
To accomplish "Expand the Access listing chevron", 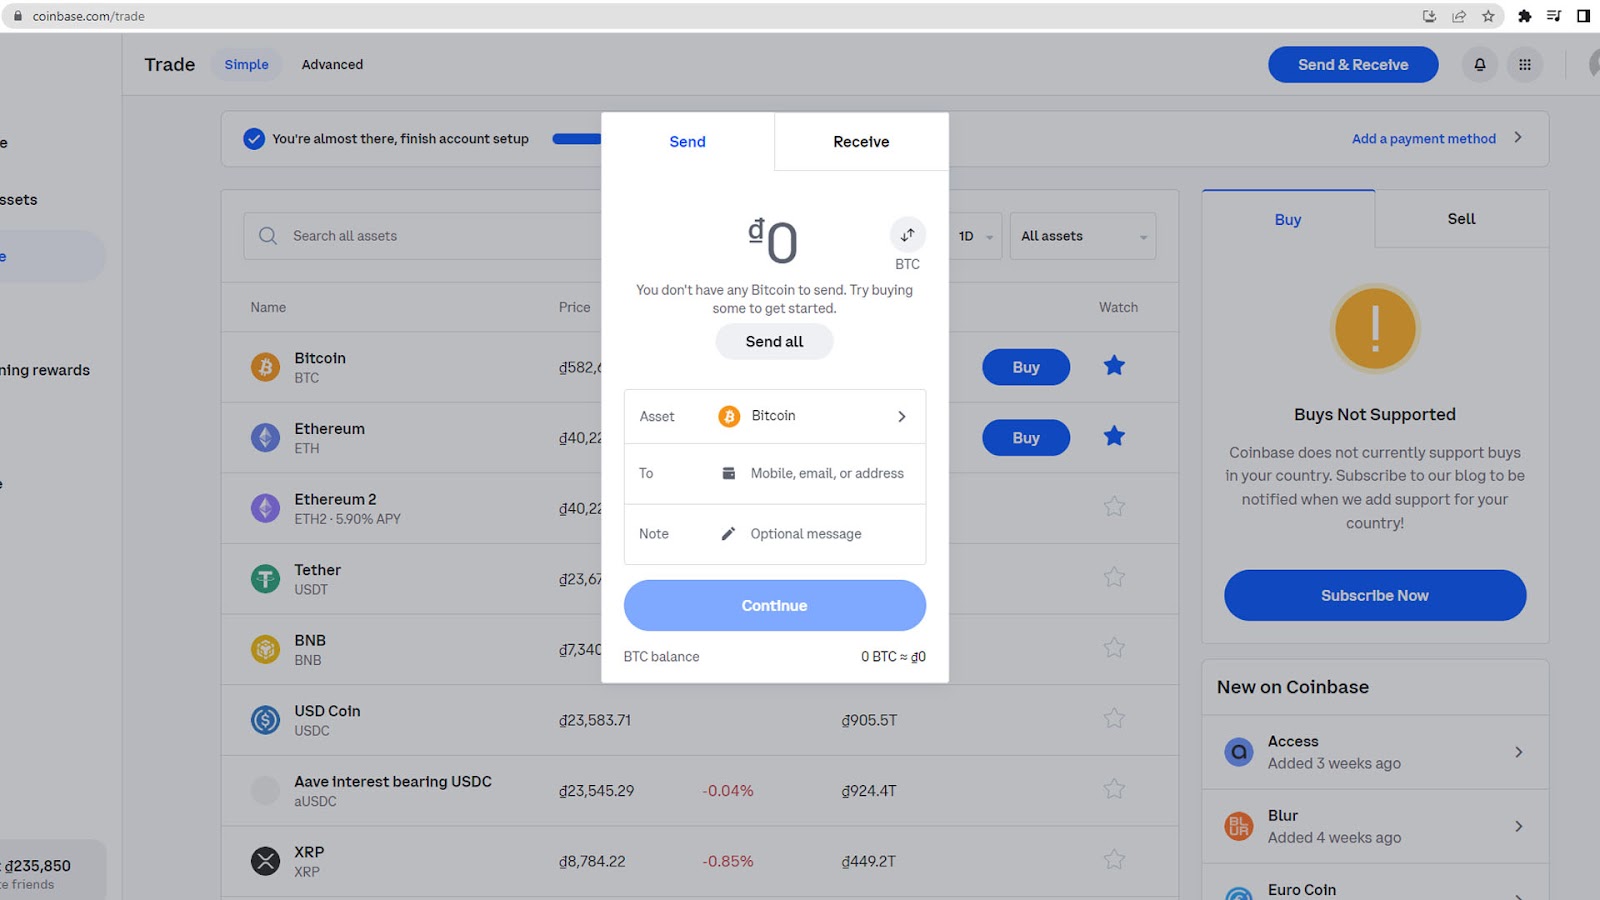I will [1518, 752].
